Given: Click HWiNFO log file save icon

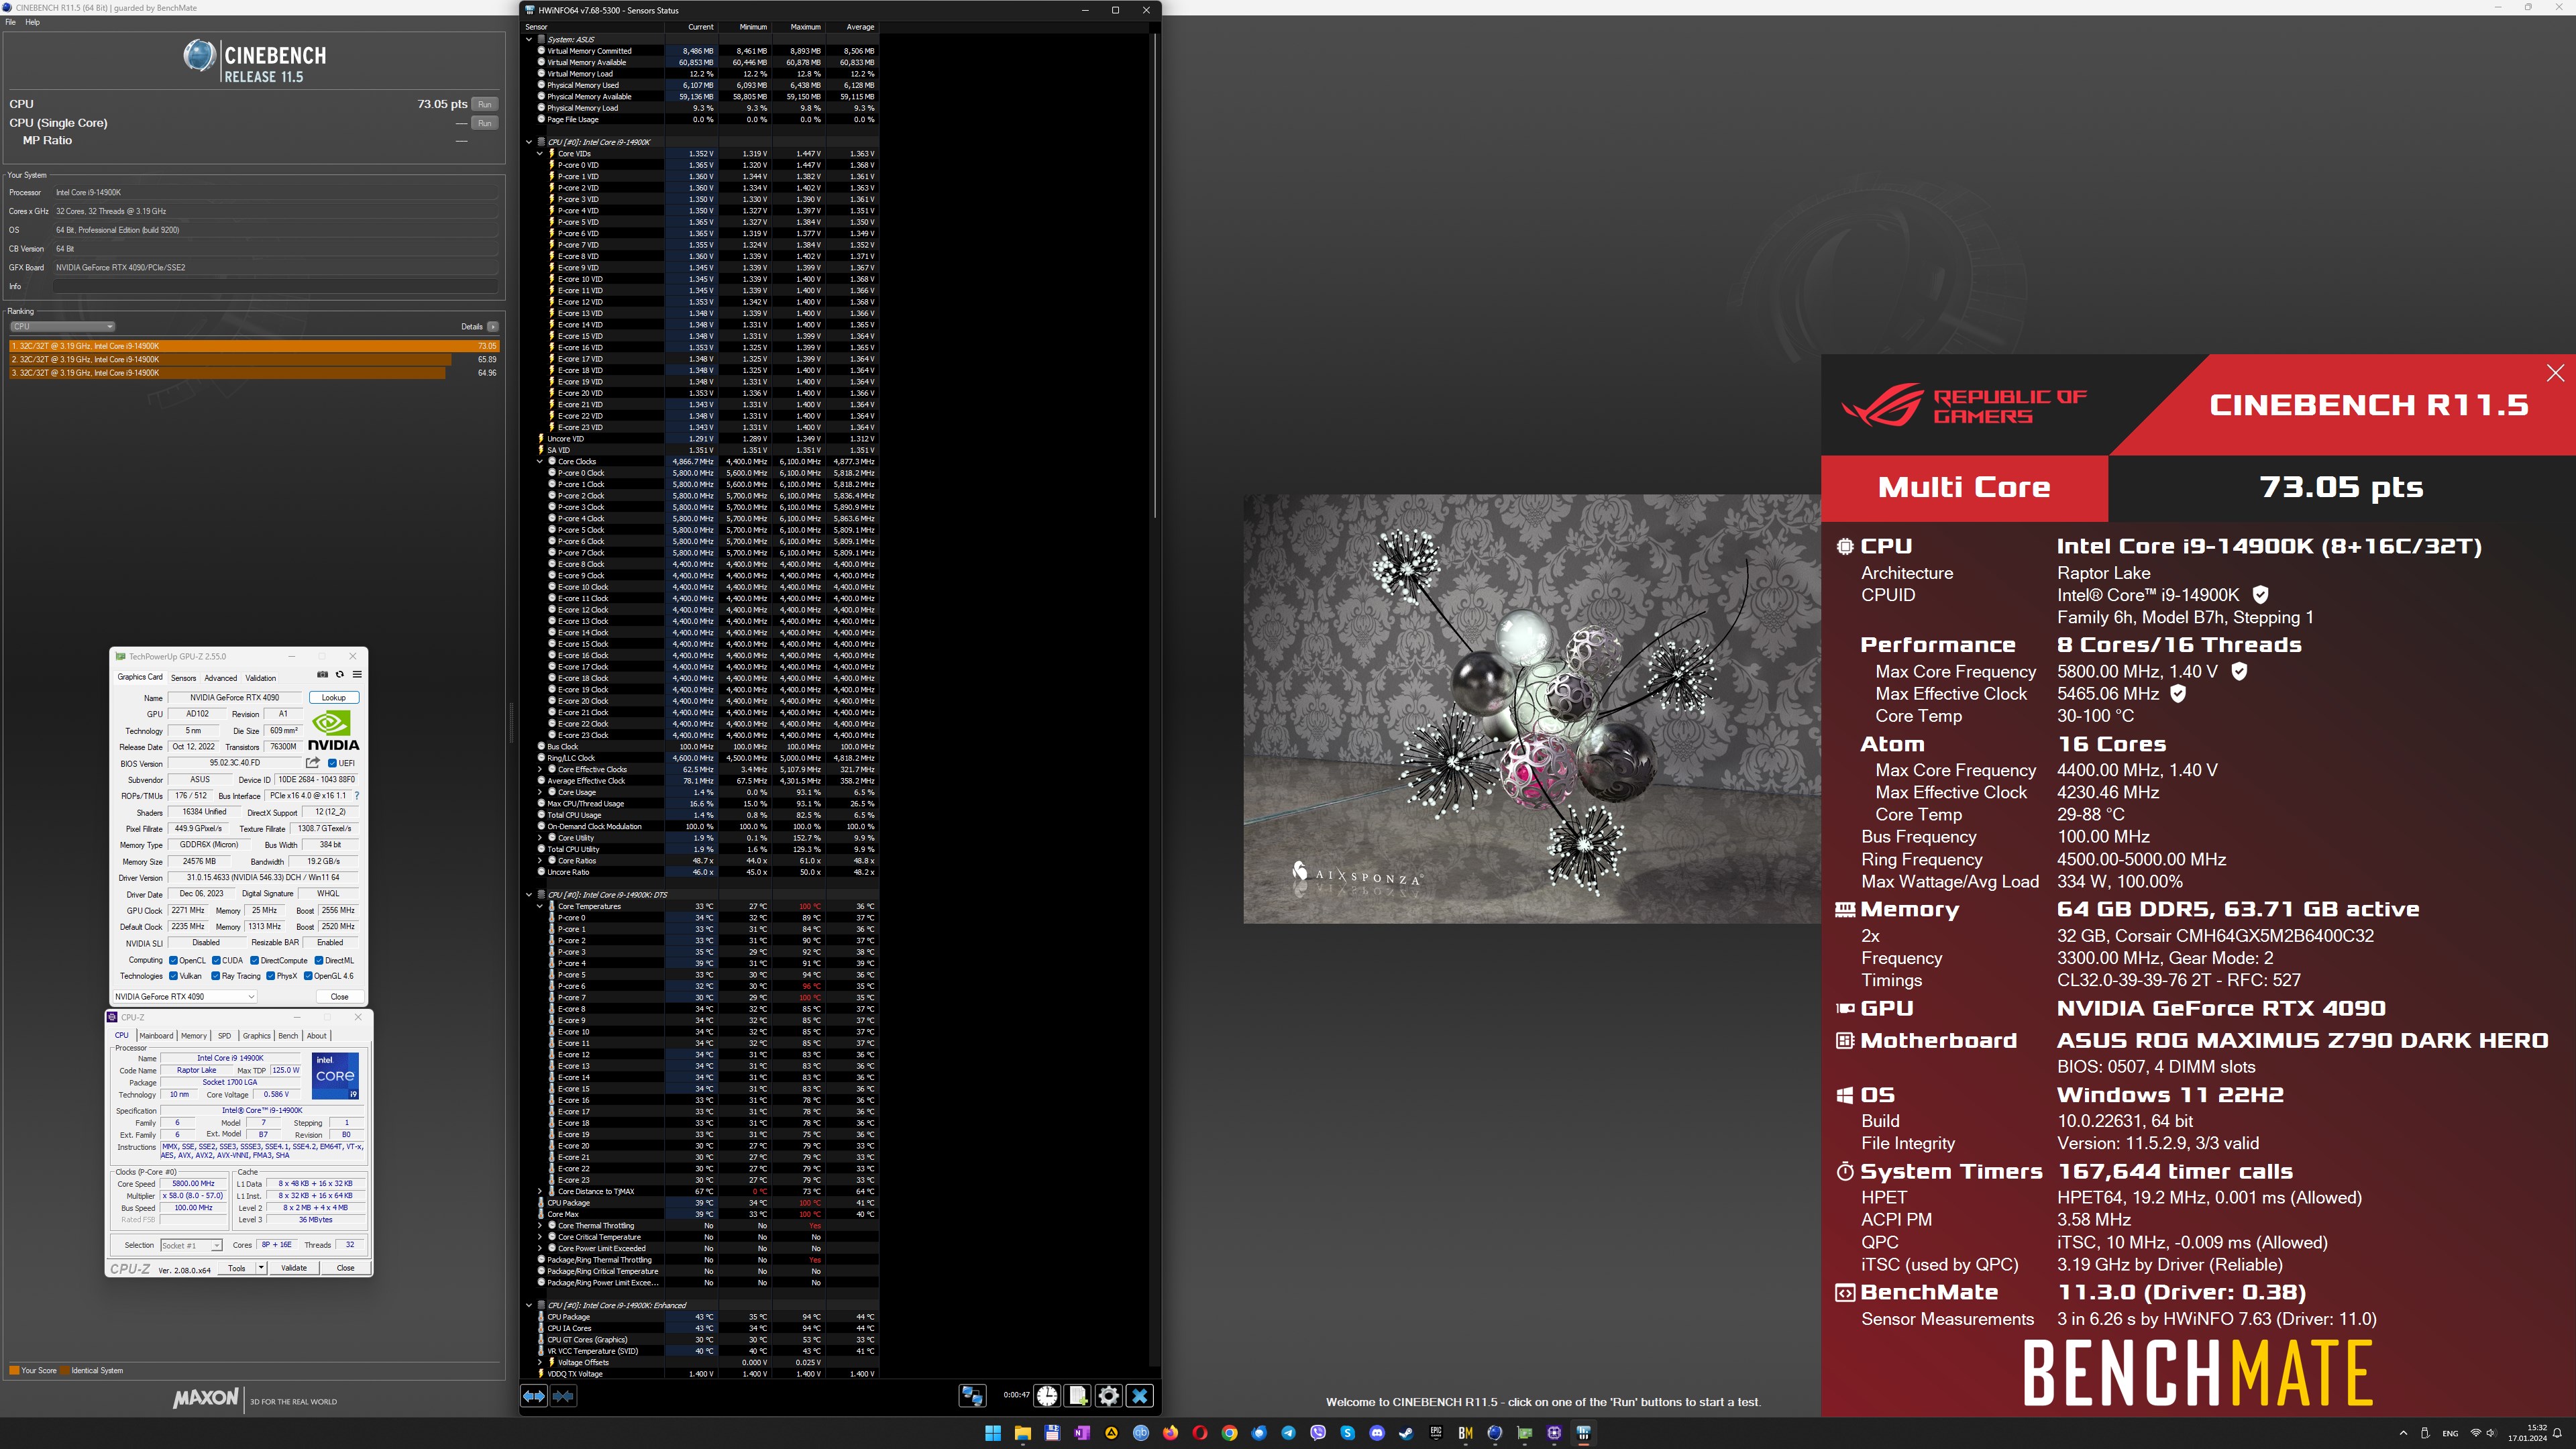Looking at the screenshot, I should [1078, 1396].
